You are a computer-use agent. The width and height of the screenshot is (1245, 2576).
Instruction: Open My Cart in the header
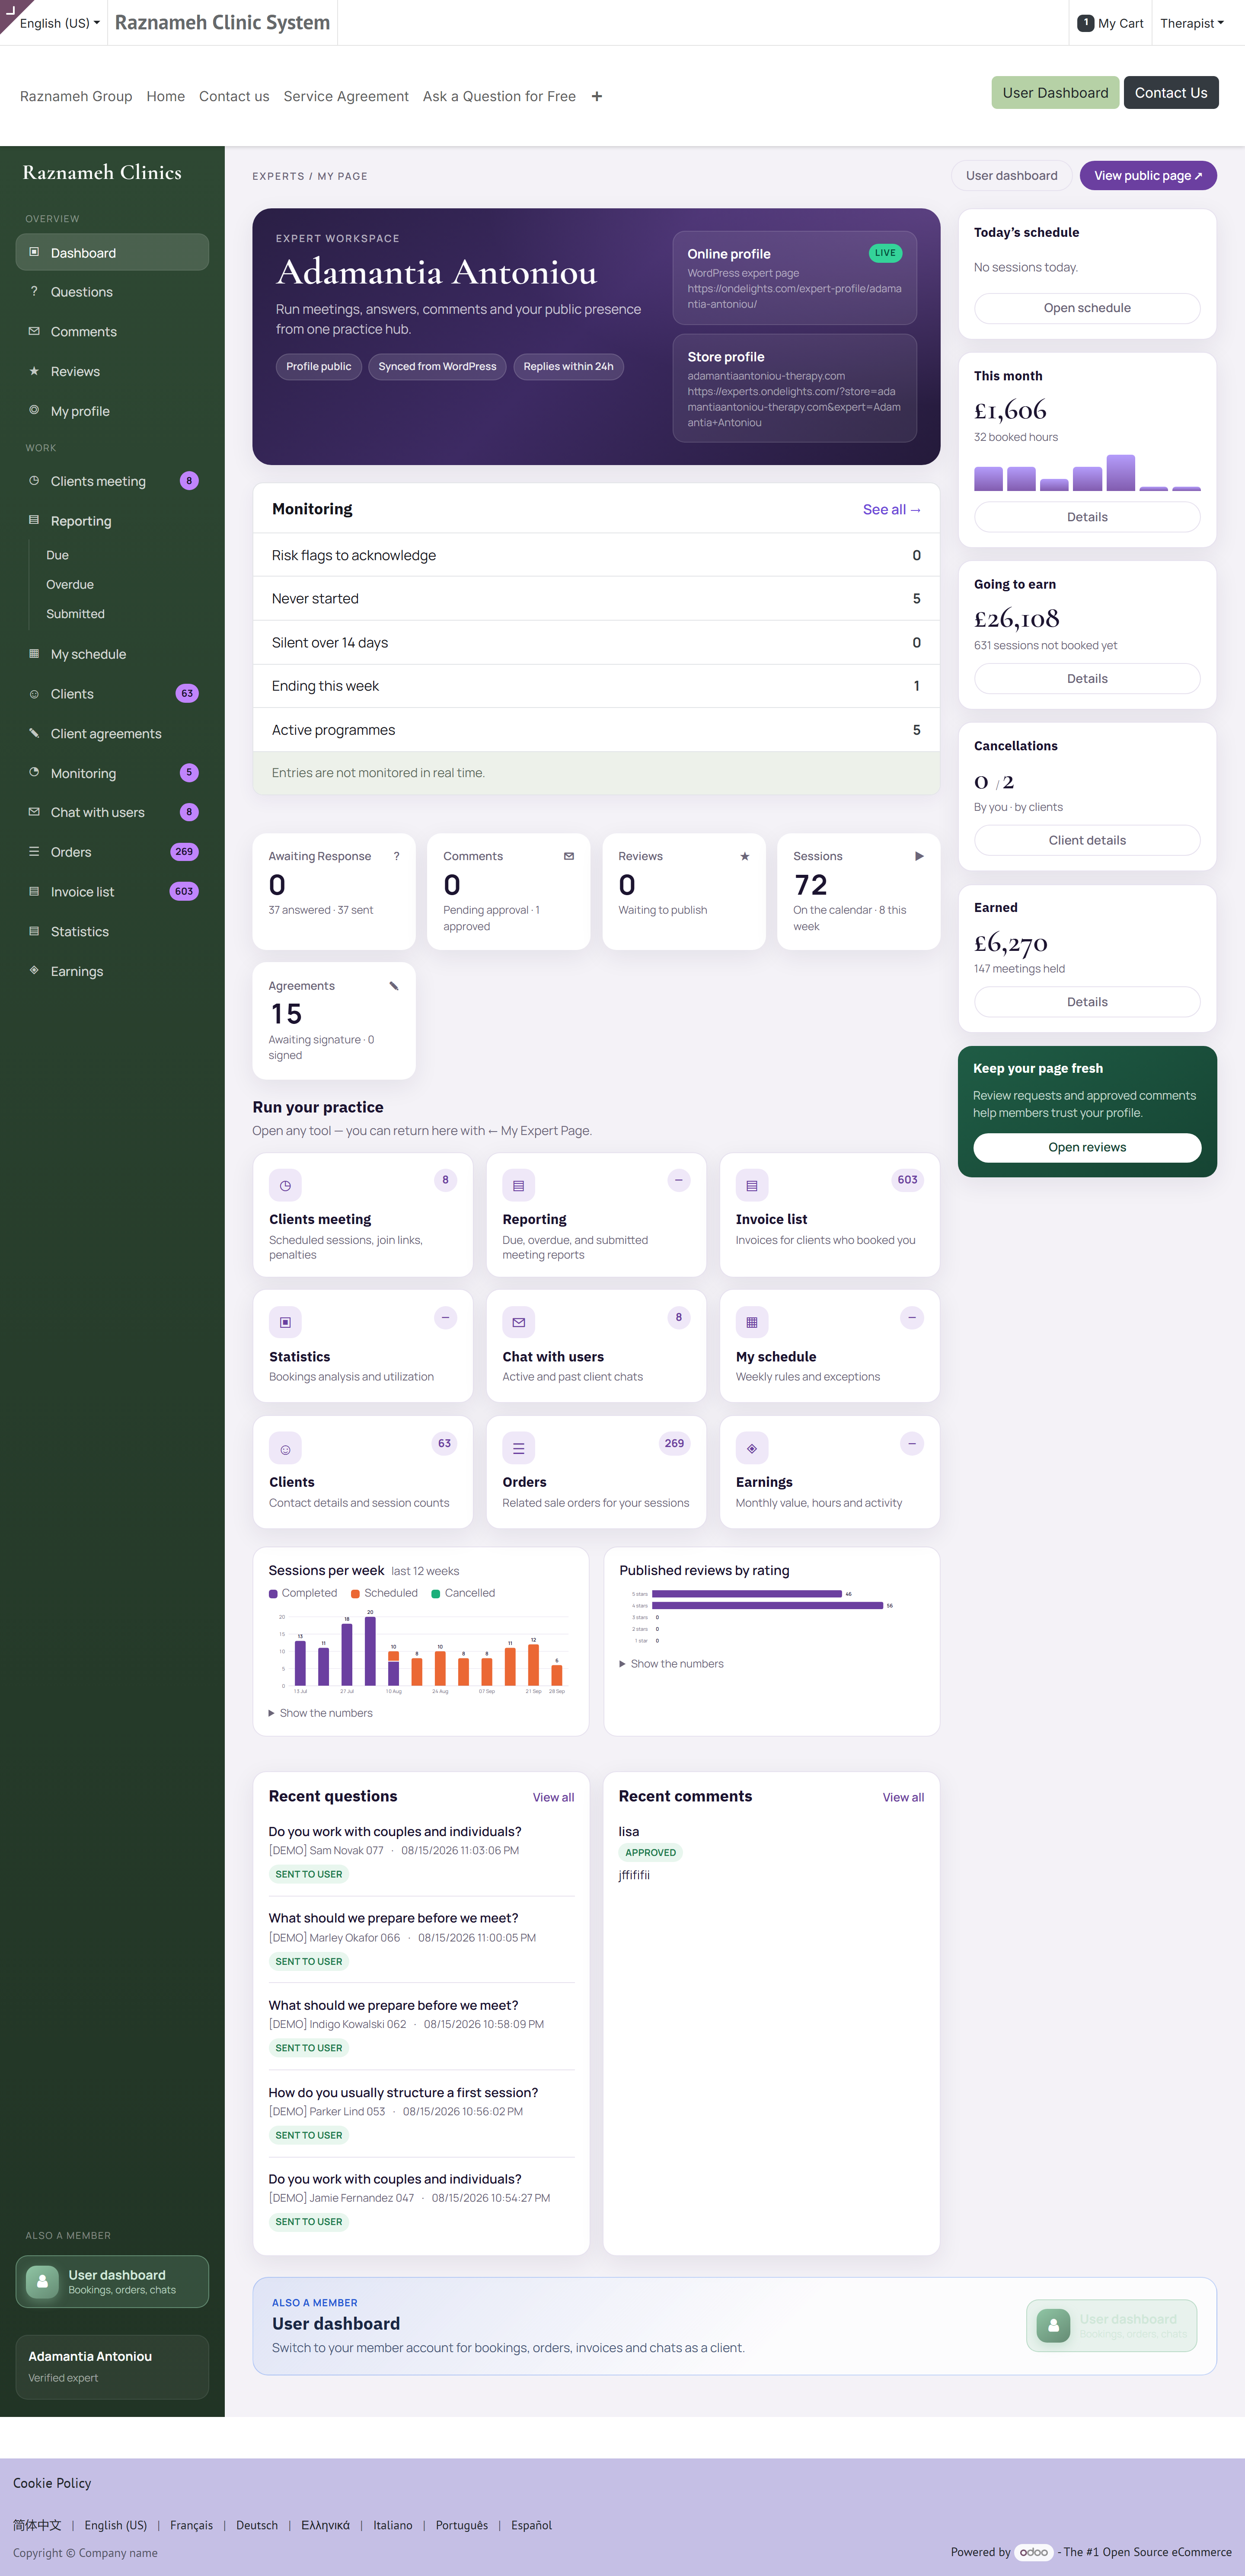(x=1110, y=23)
